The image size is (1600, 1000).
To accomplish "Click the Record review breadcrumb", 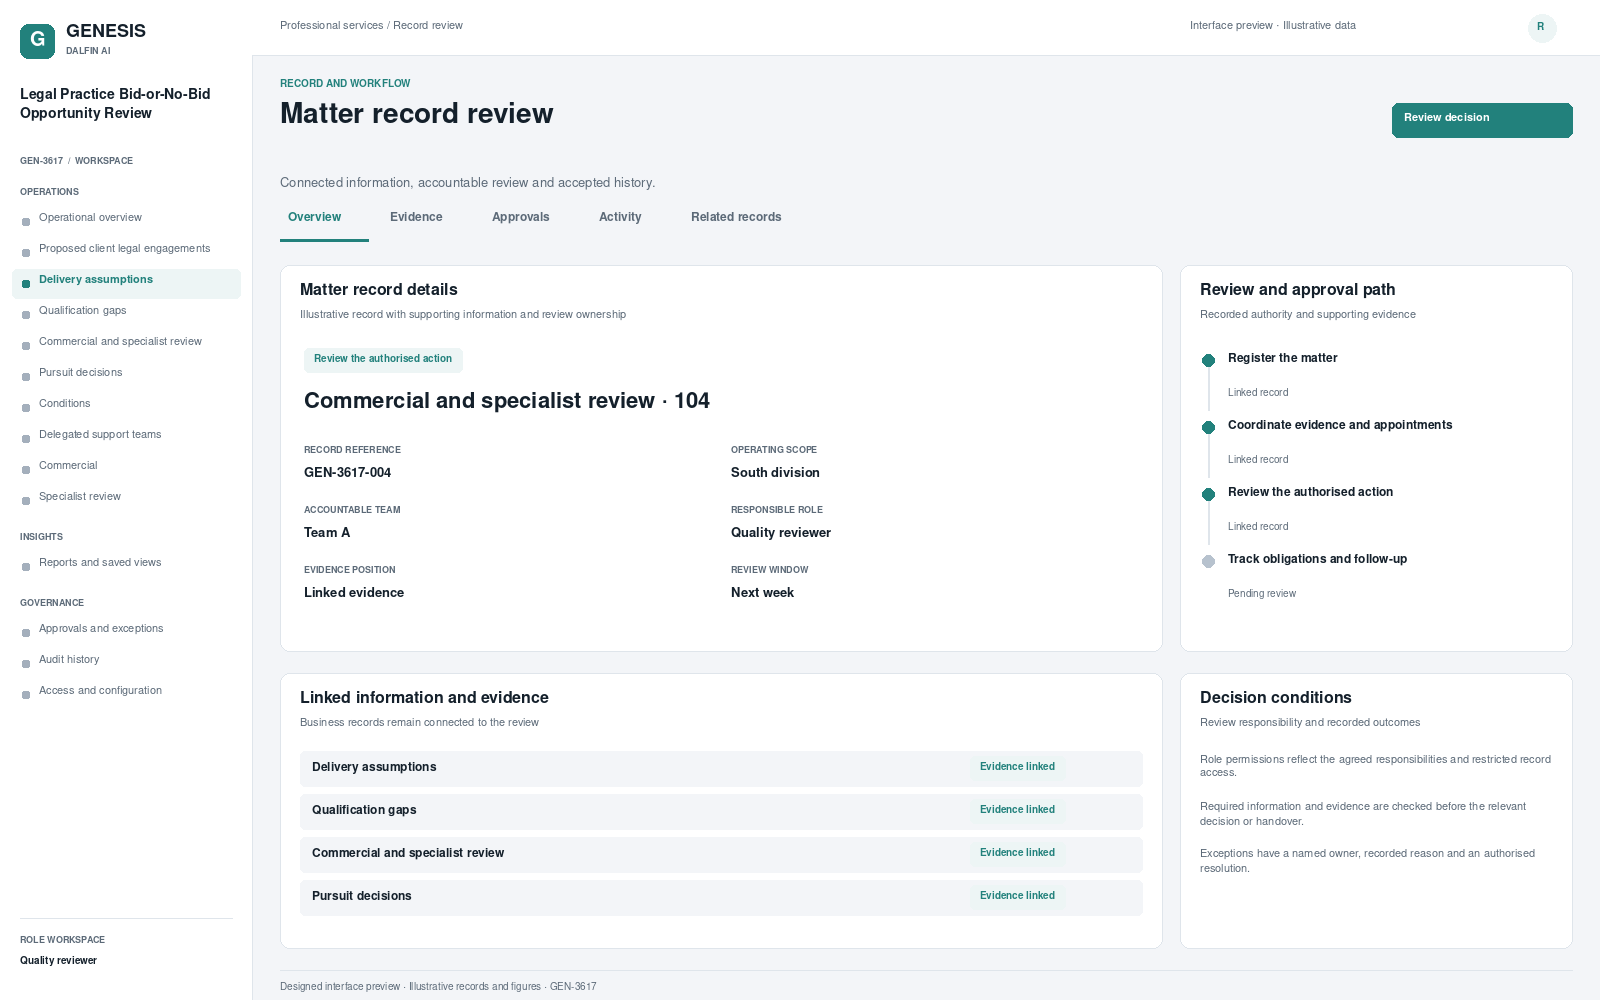I will (428, 26).
